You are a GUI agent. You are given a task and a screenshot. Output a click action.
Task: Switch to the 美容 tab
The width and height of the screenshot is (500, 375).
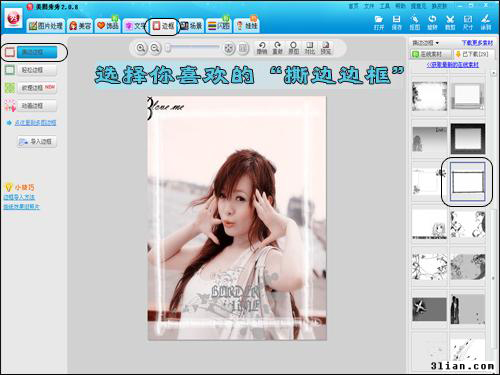pos(80,26)
